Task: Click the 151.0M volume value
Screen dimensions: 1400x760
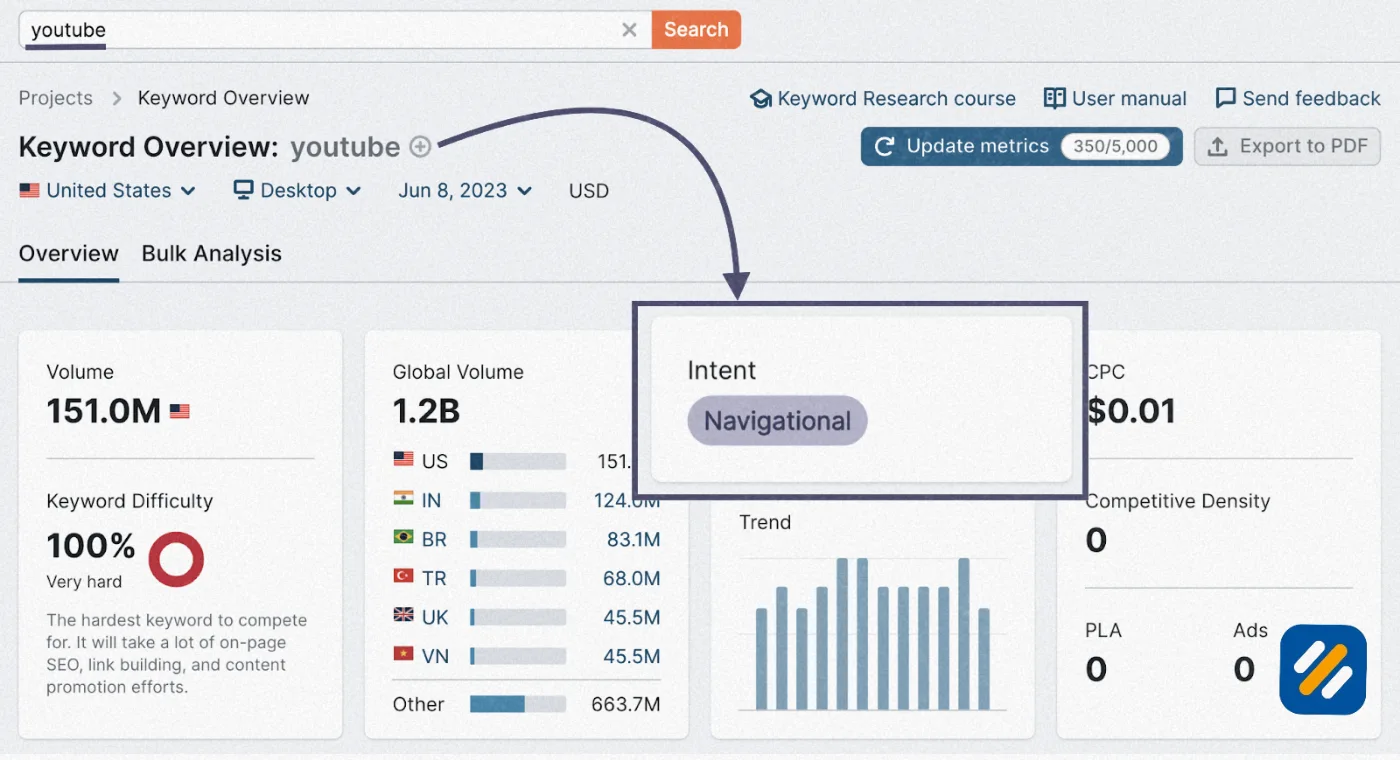Action: coord(104,411)
